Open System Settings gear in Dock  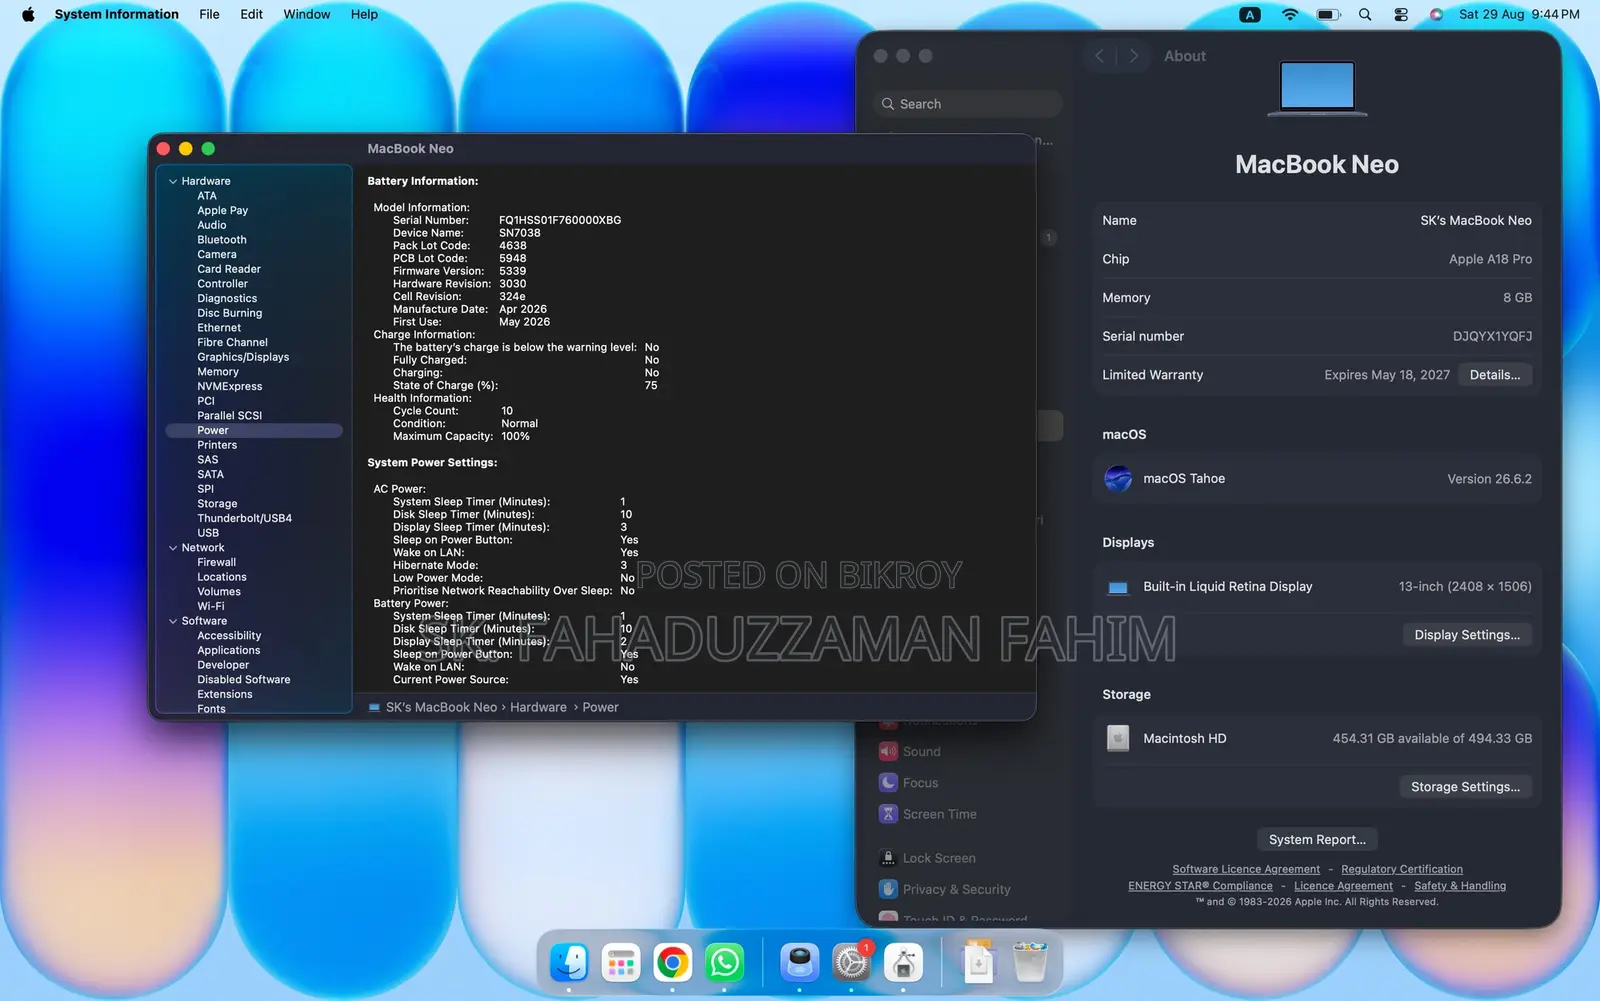coord(851,963)
